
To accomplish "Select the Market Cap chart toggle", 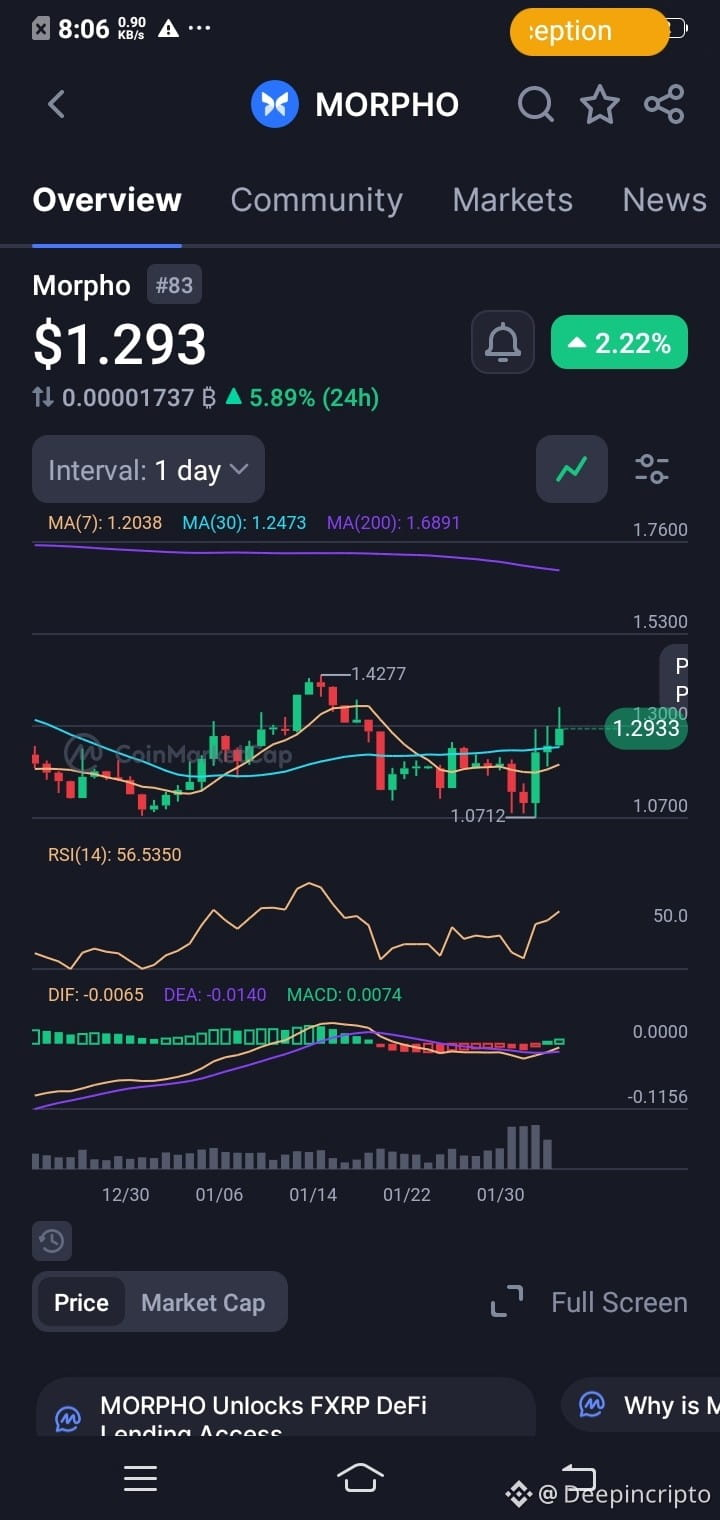I will pos(203,1302).
